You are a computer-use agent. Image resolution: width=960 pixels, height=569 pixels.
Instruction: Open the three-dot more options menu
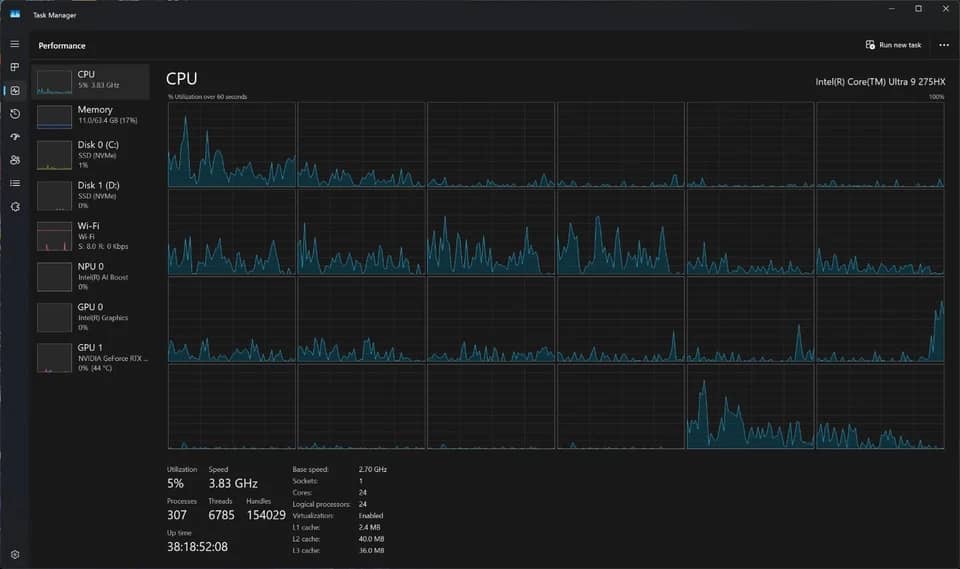click(943, 45)
